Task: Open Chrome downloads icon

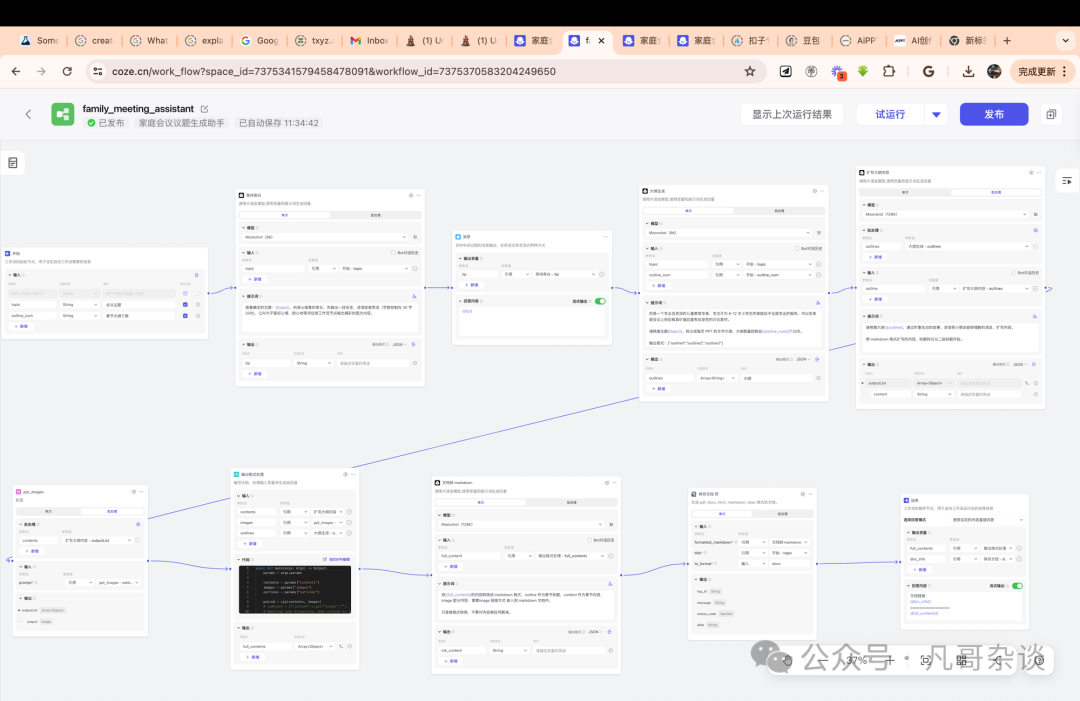Action: [968, 71]
